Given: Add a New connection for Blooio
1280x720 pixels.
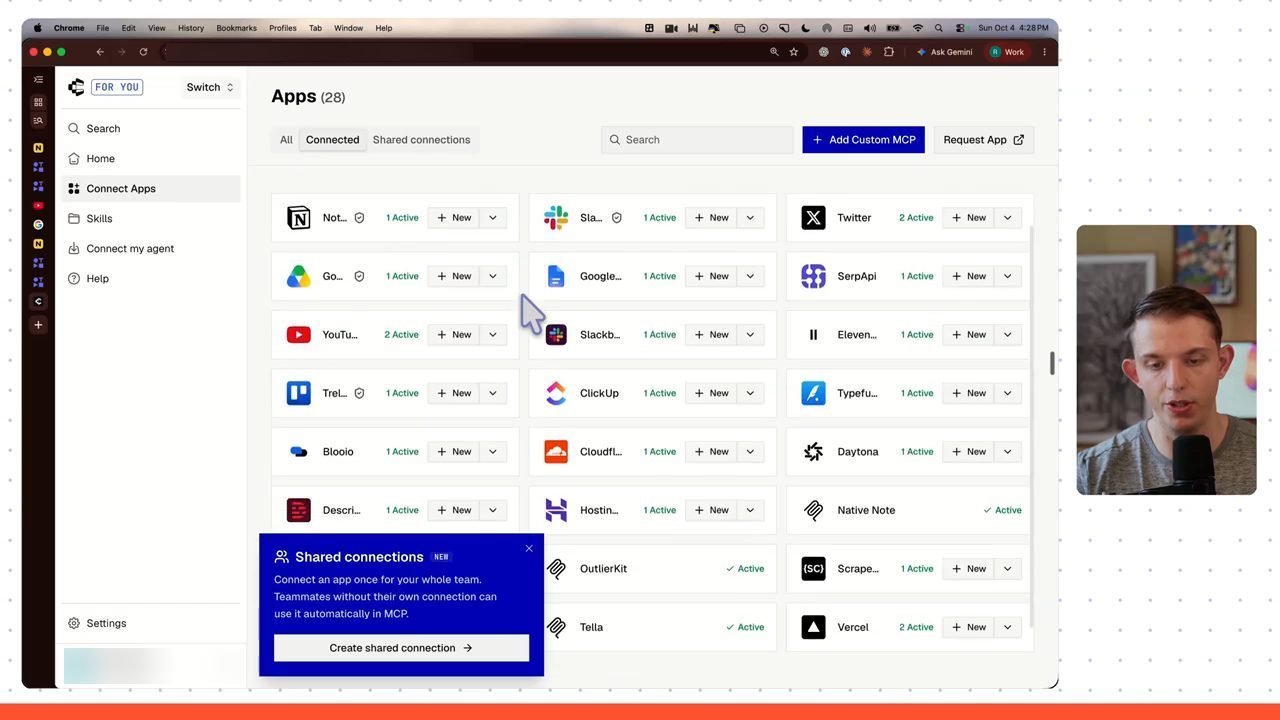Looking at the screenshot, I should point(453,452).
